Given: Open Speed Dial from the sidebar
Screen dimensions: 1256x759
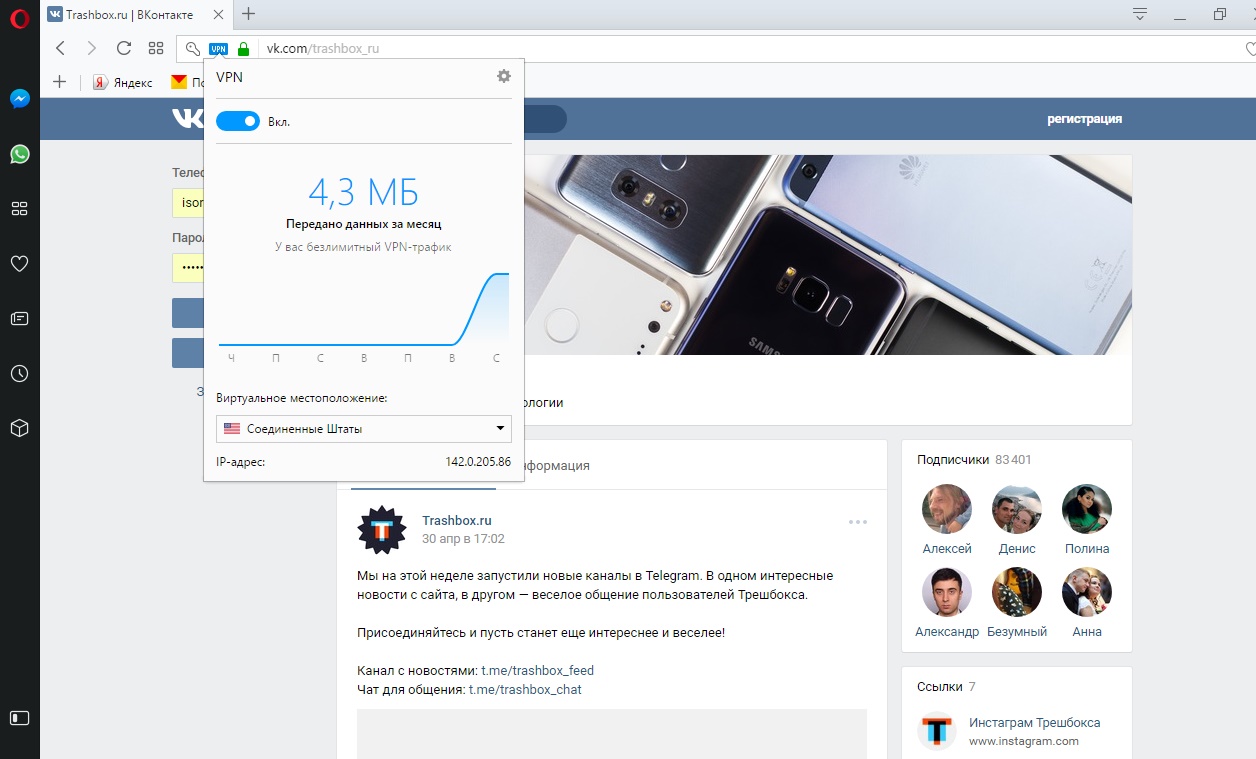Looking at the screenshot, I should (20, 209).
